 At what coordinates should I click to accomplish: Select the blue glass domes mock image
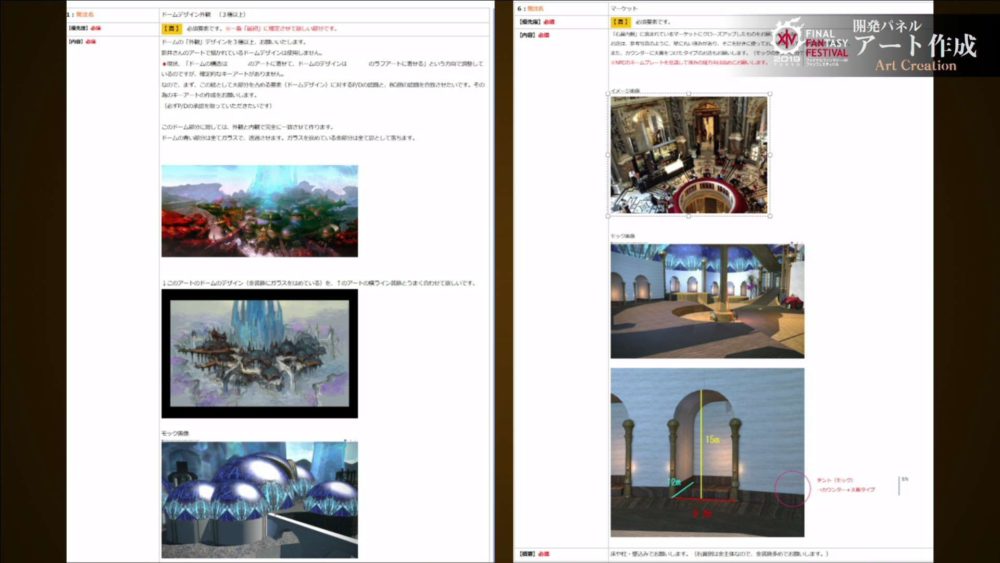[x=259, y=498]
